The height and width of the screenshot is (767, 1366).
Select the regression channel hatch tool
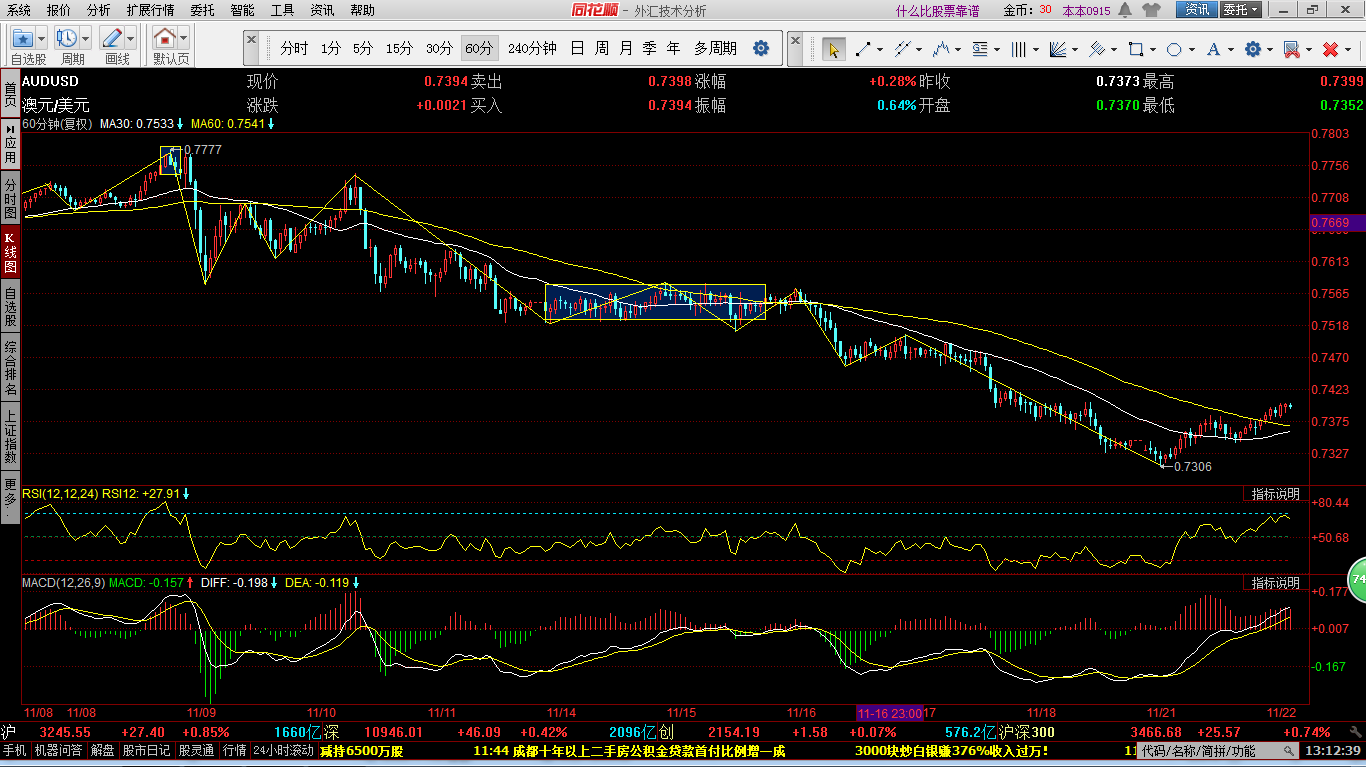coord(1098,49)
